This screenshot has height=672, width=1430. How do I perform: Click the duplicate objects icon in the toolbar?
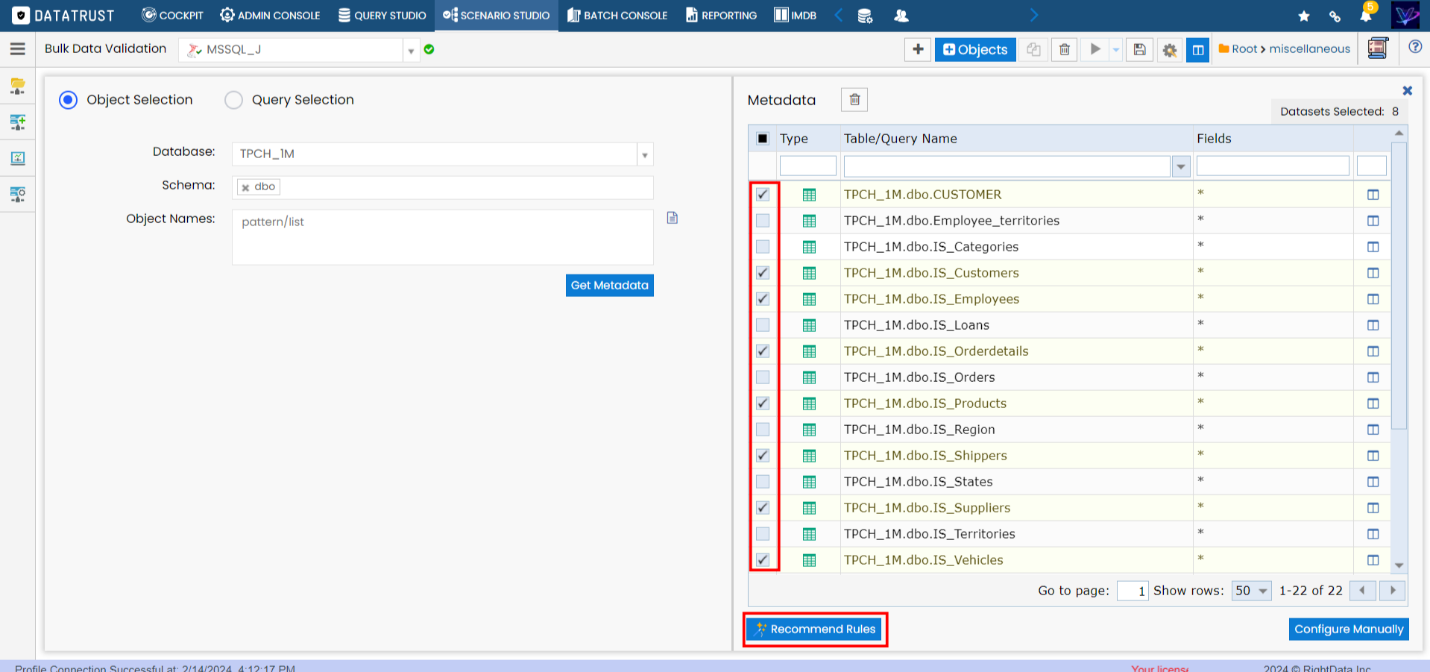coord(1033,49)
